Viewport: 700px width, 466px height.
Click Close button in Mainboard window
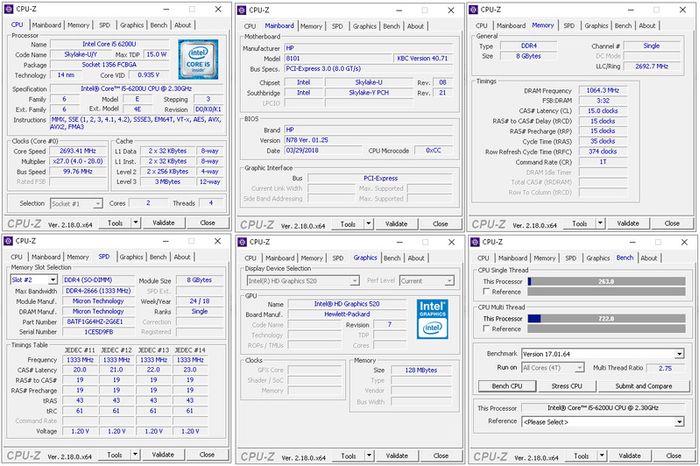[x=440, y=224]
